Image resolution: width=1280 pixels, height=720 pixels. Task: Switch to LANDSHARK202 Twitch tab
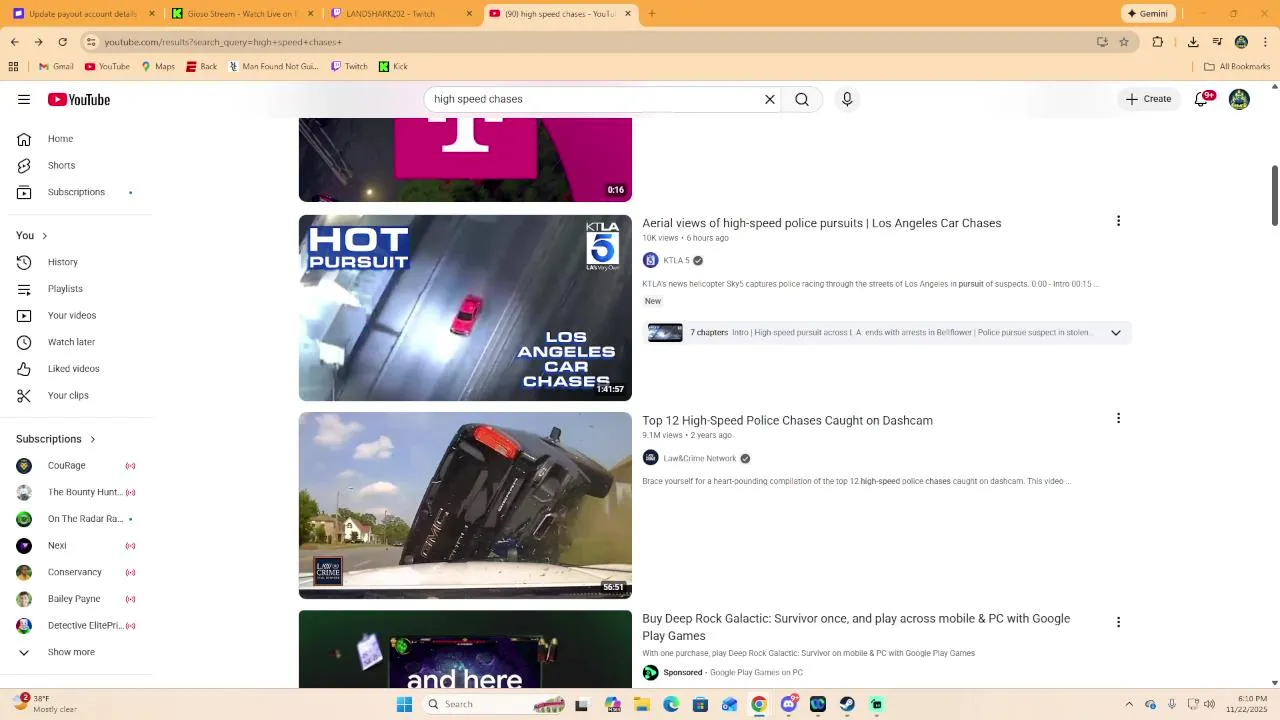[x=400, y=13]
